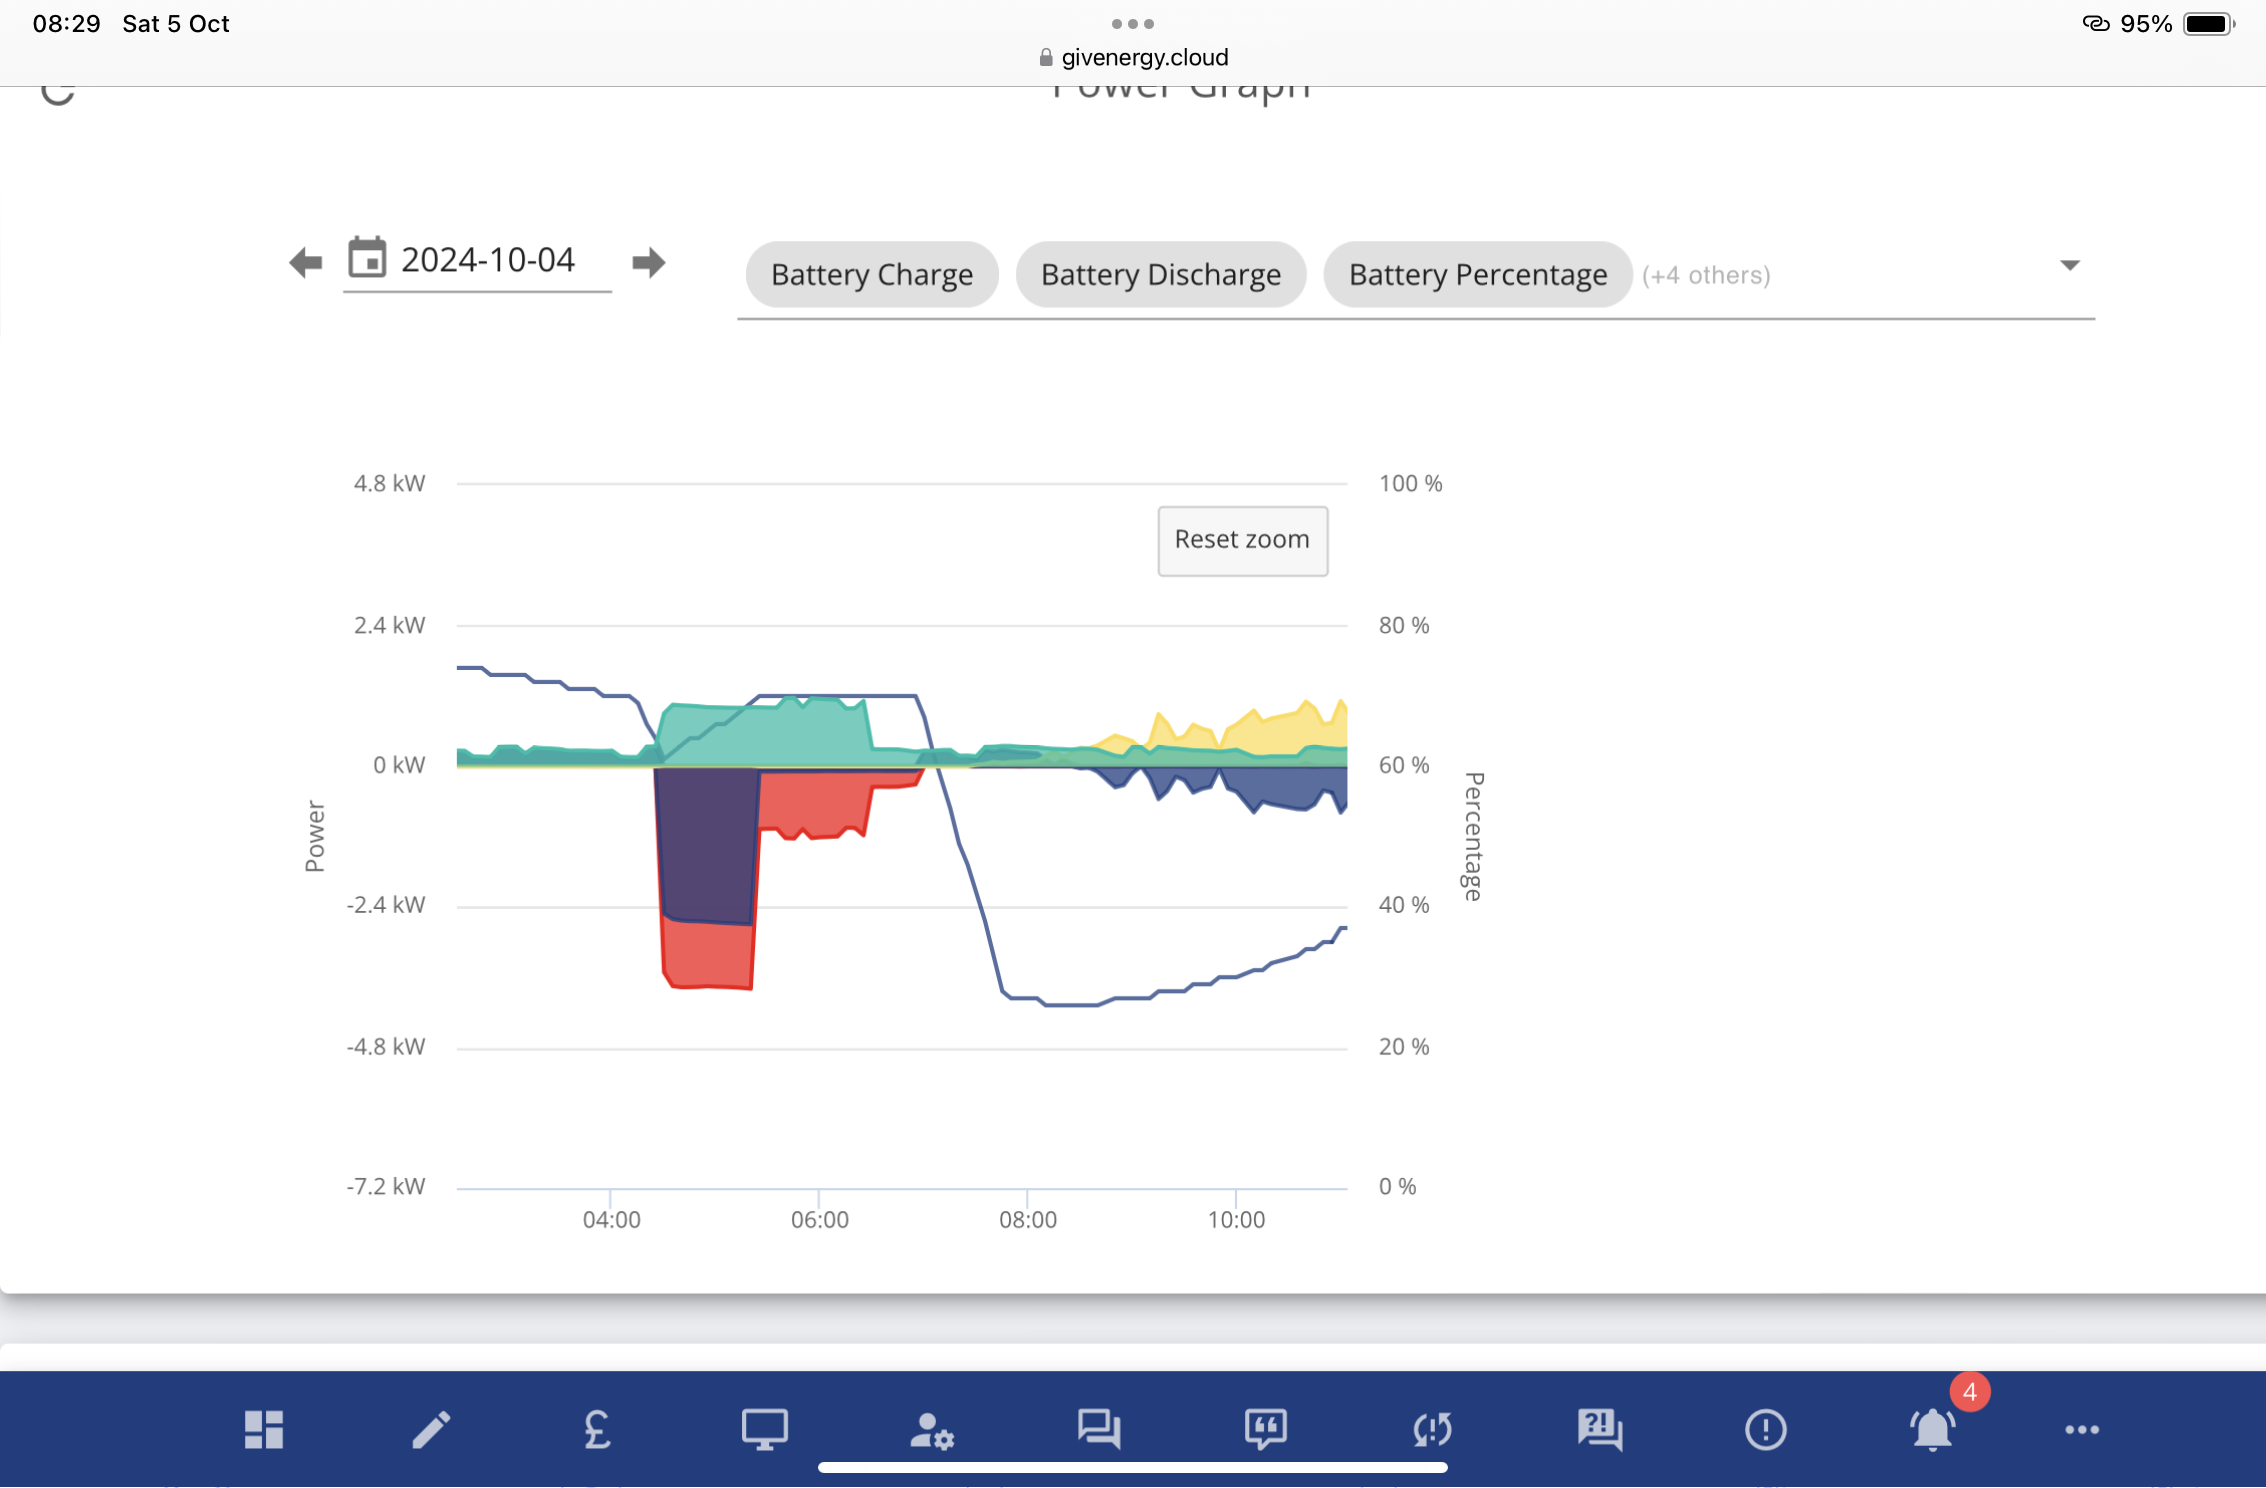Tap the pencil edit icon
The height and width of the screenshot is (1488, 2266).
[431, 1429]
